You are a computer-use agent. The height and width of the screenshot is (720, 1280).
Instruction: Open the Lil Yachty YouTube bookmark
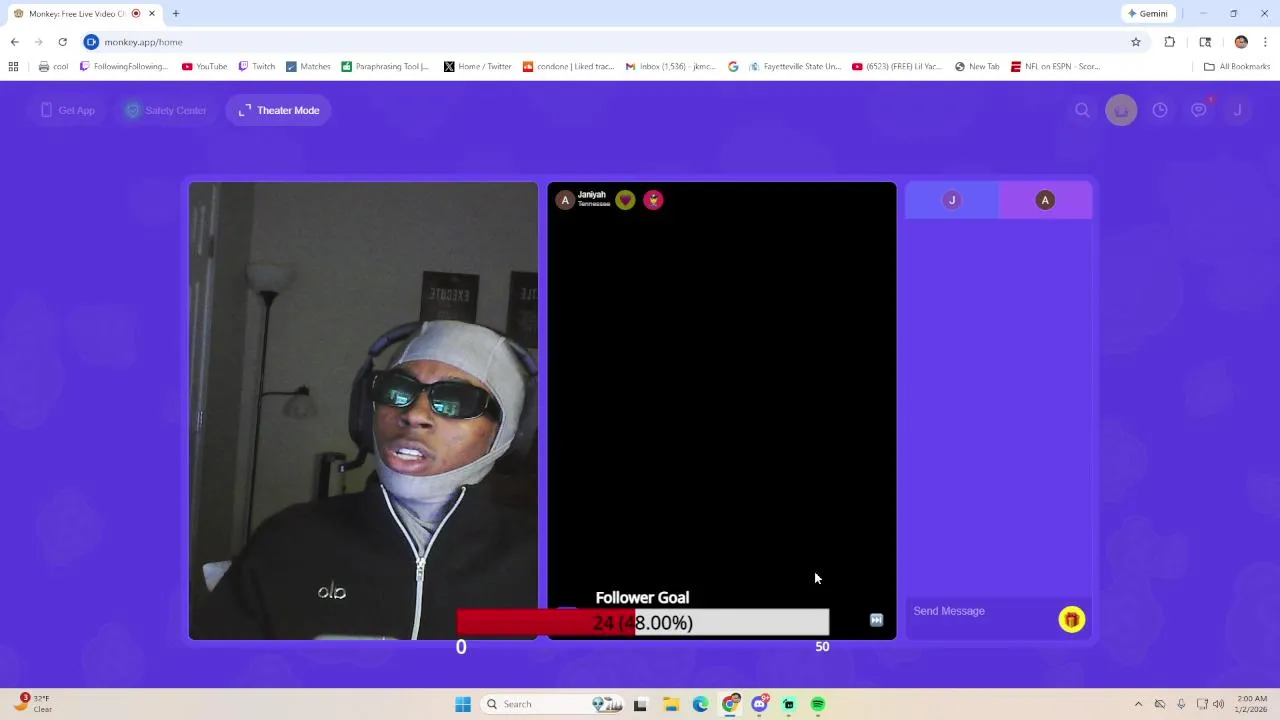pos(897,67)
